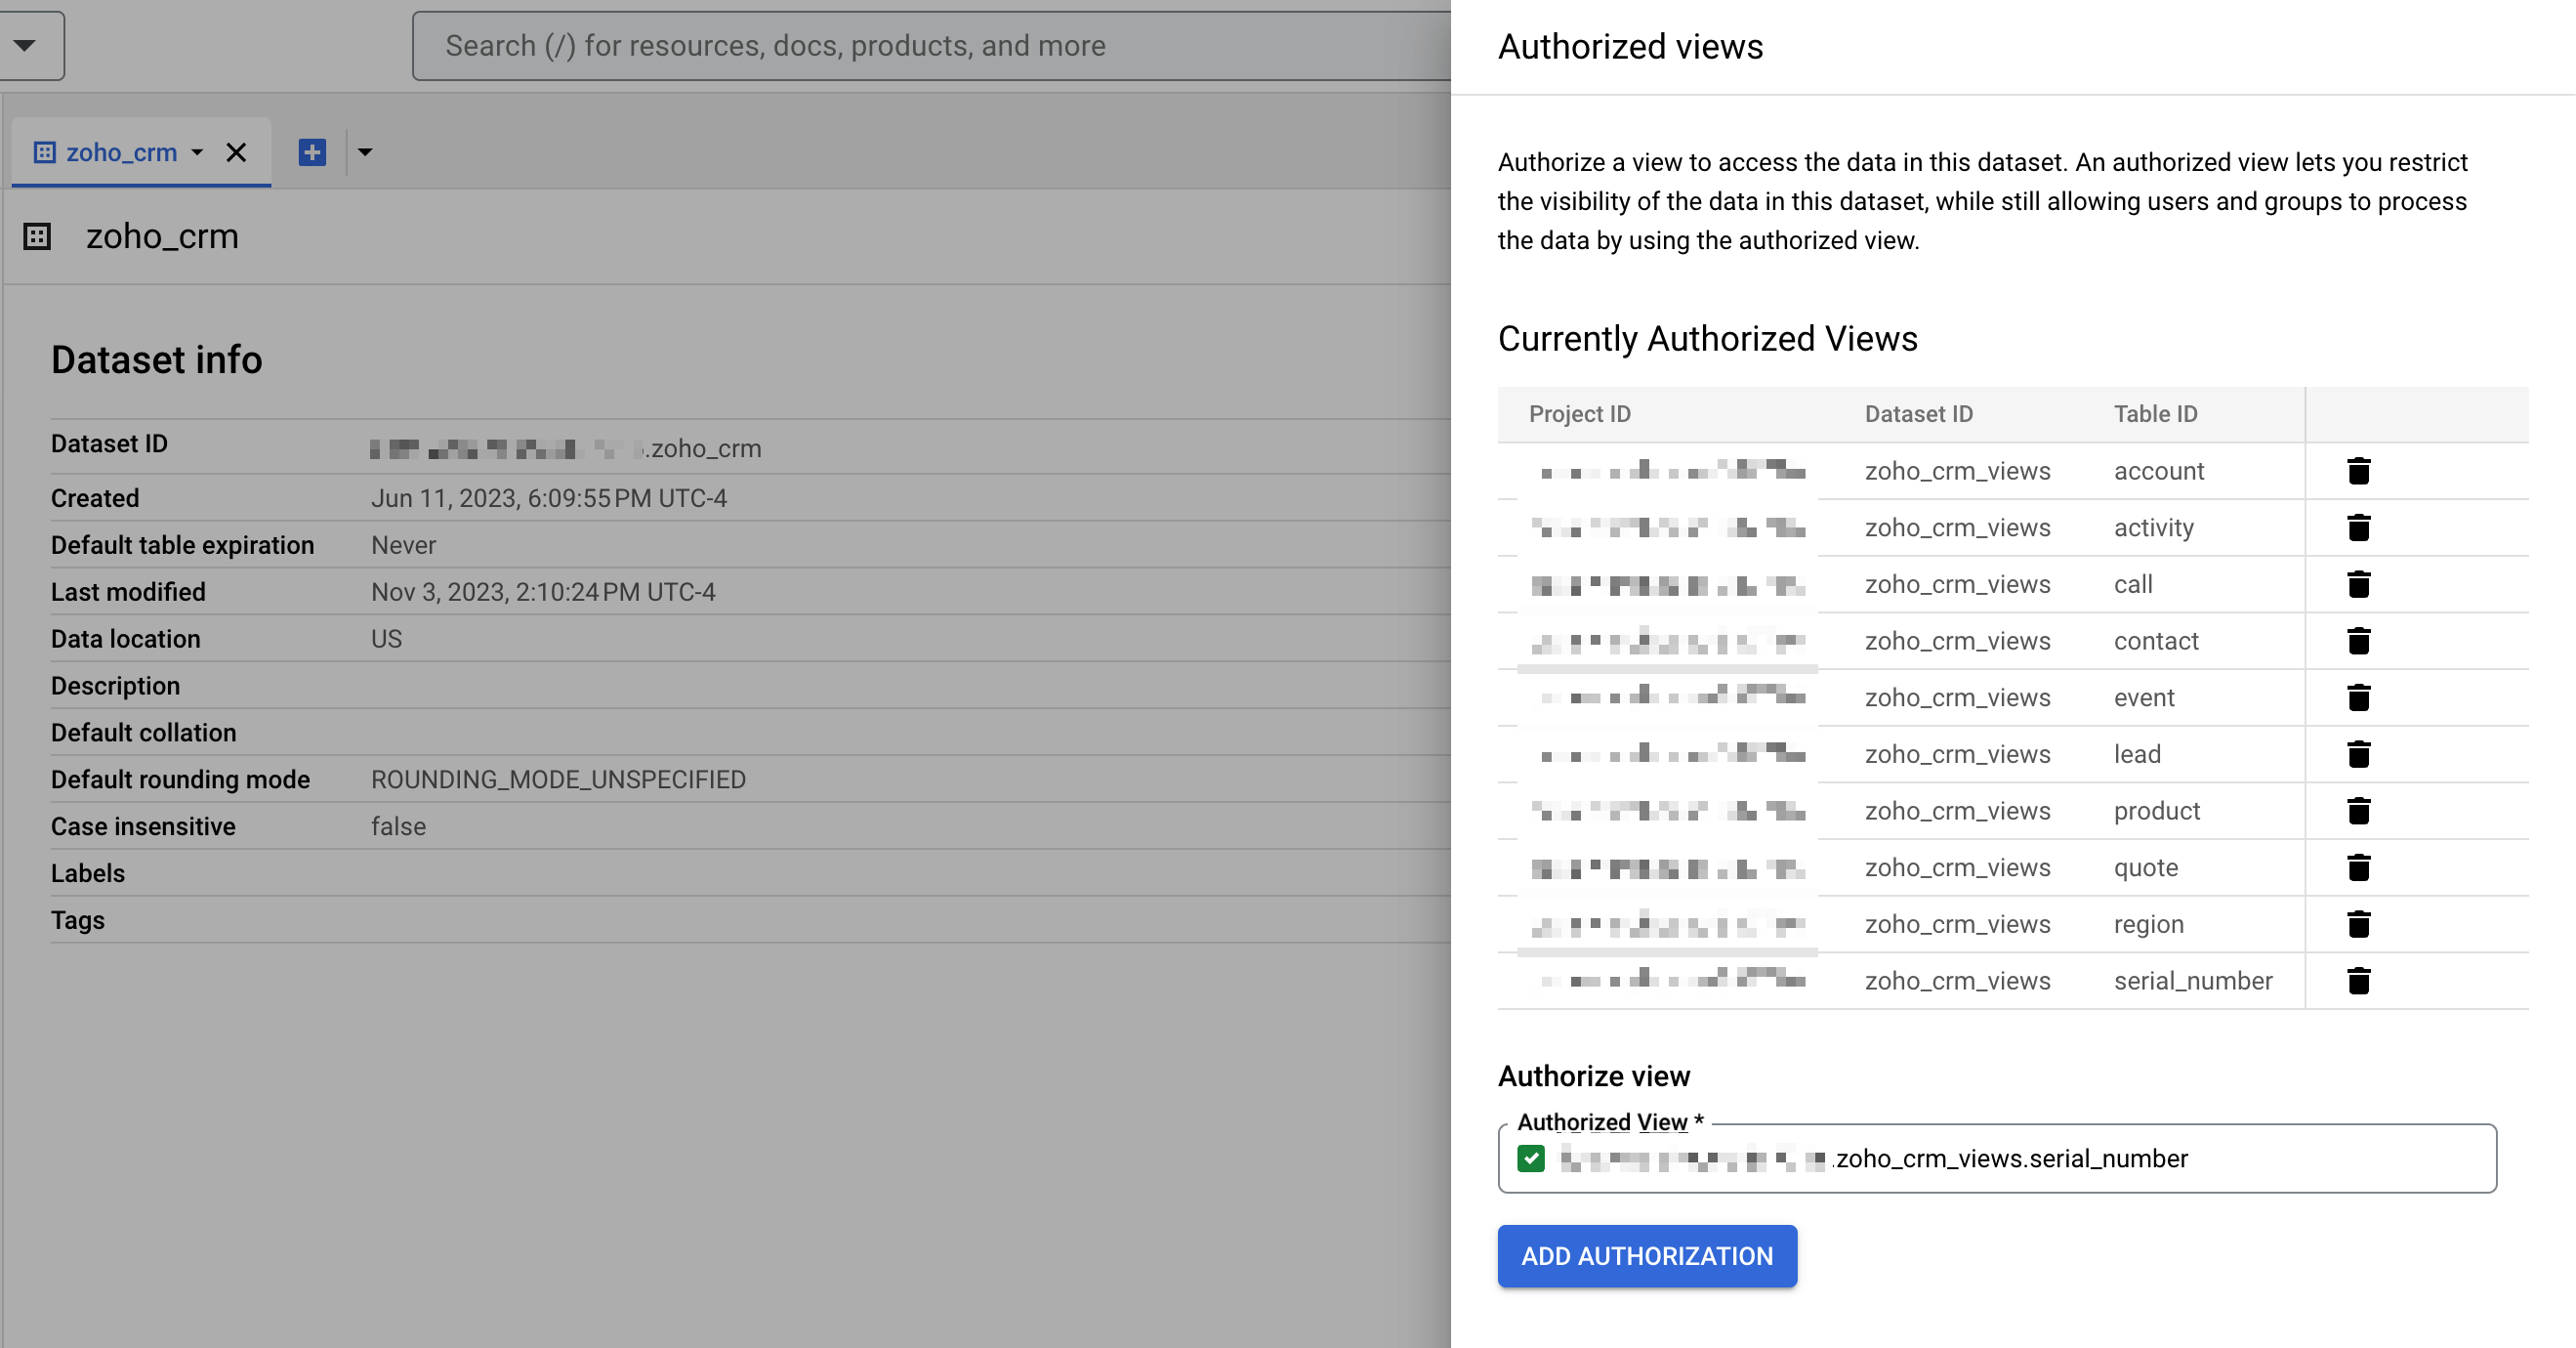Open zoho_crm tab options dropdown arrow
Viewport: 2576px width, 1348px height.
[x=197, y=152]
